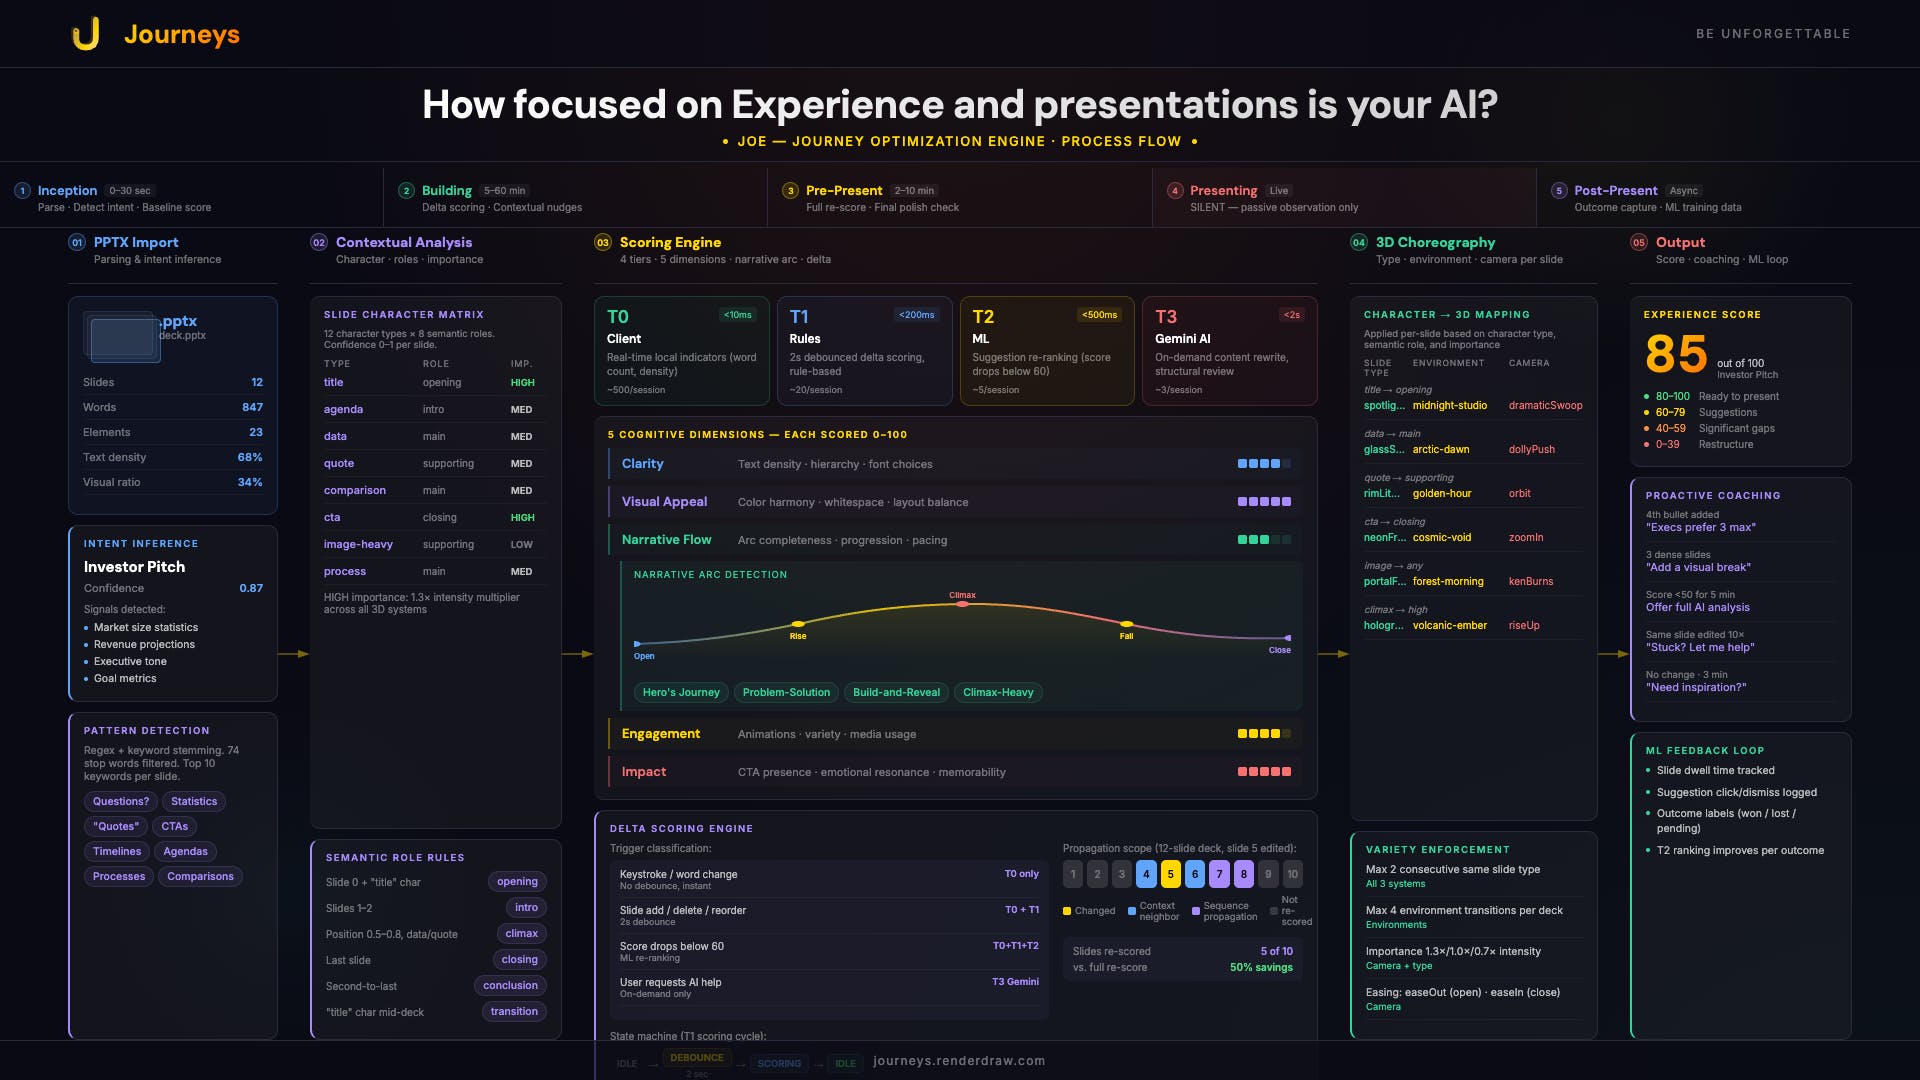Click the Comparisons pattern tag
Viewport: 1920px width, 1080px height.
click(200, 877)
